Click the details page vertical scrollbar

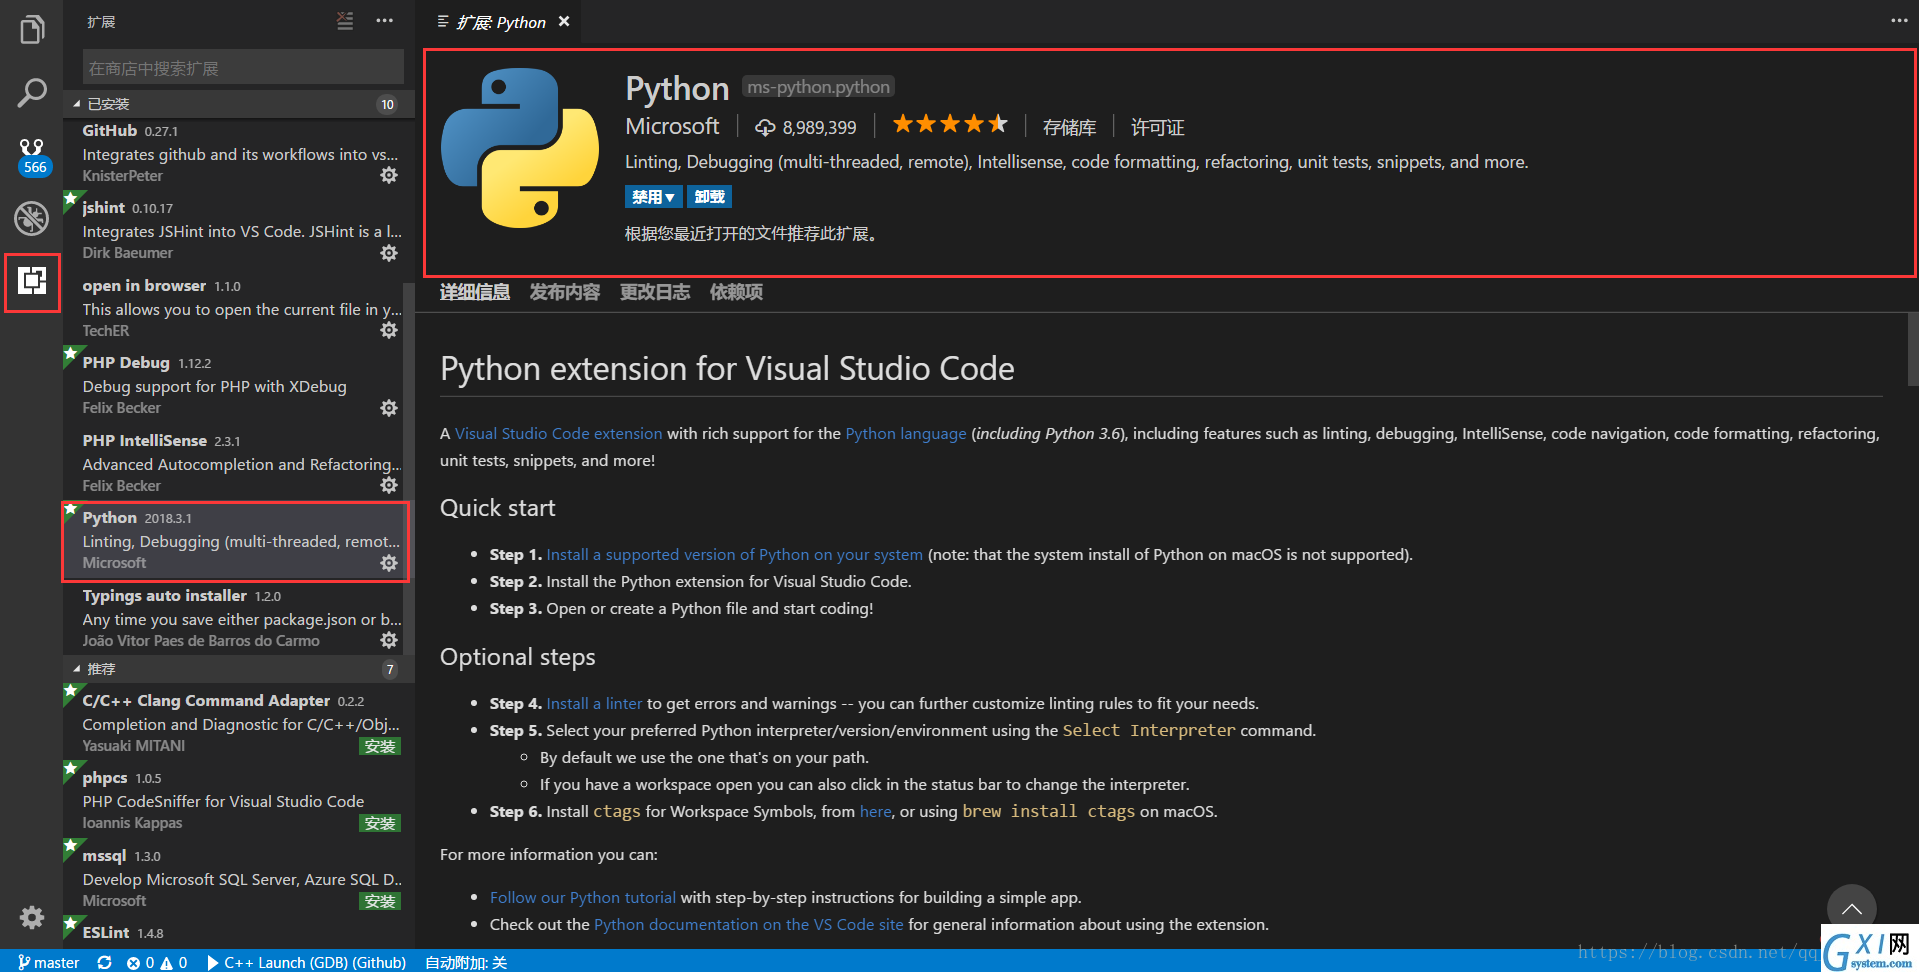pos(1913,348)
